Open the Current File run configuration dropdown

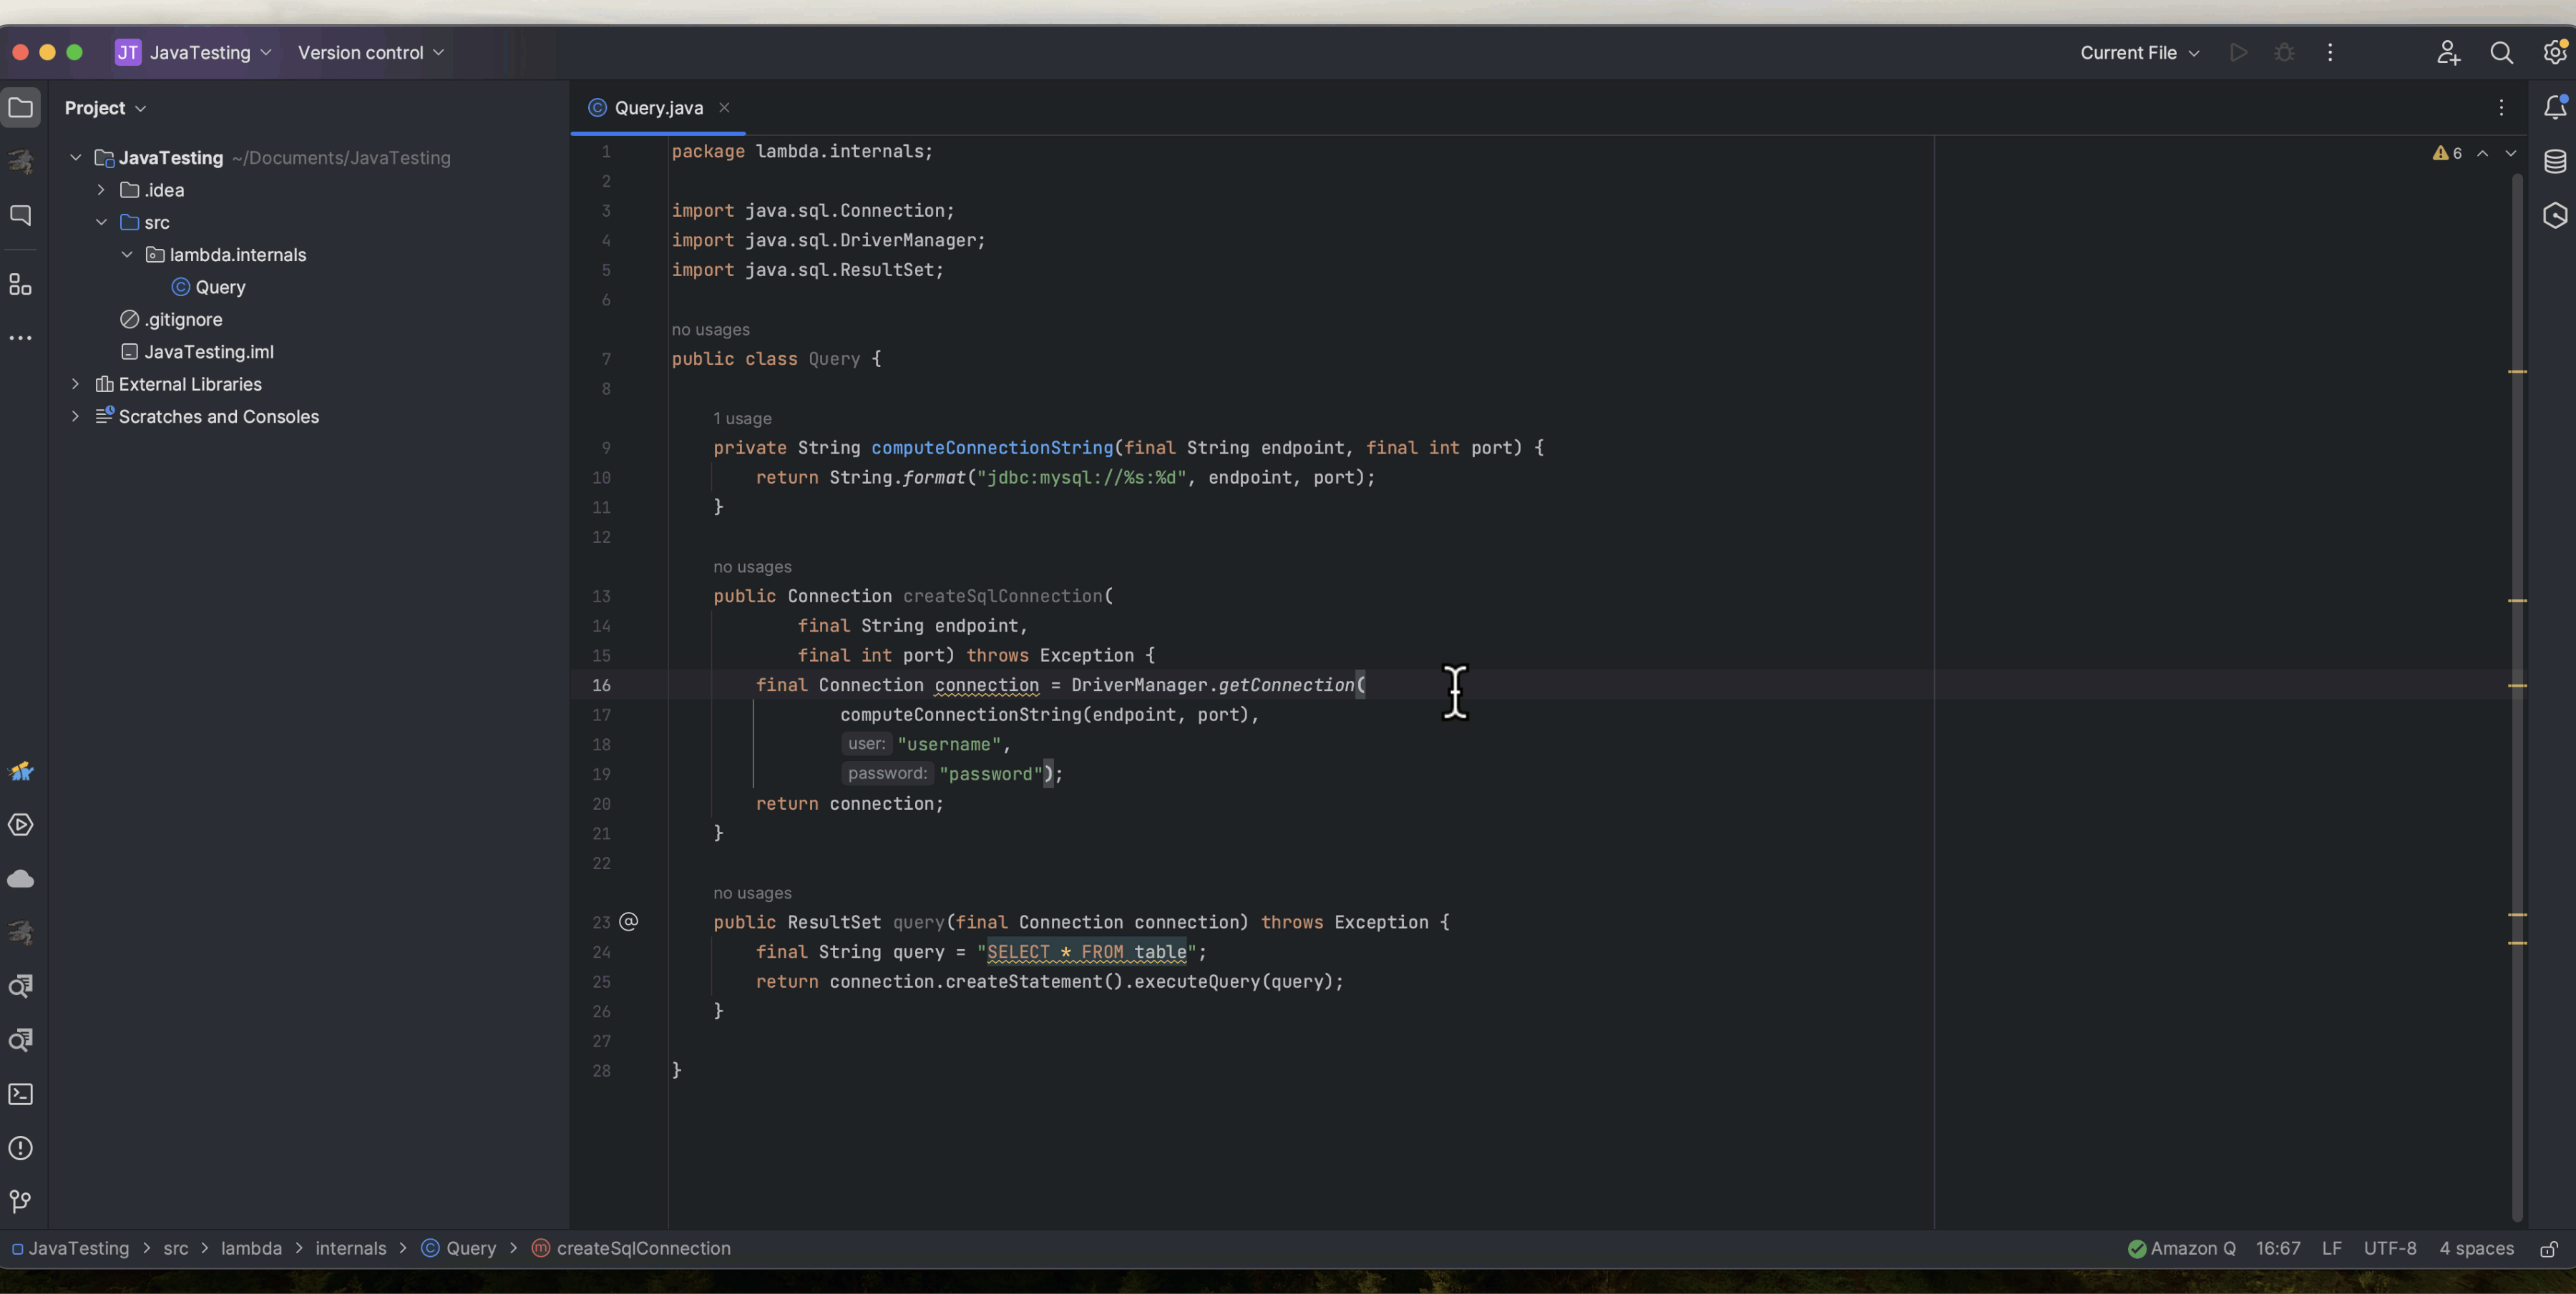[x=2138, y=52]
